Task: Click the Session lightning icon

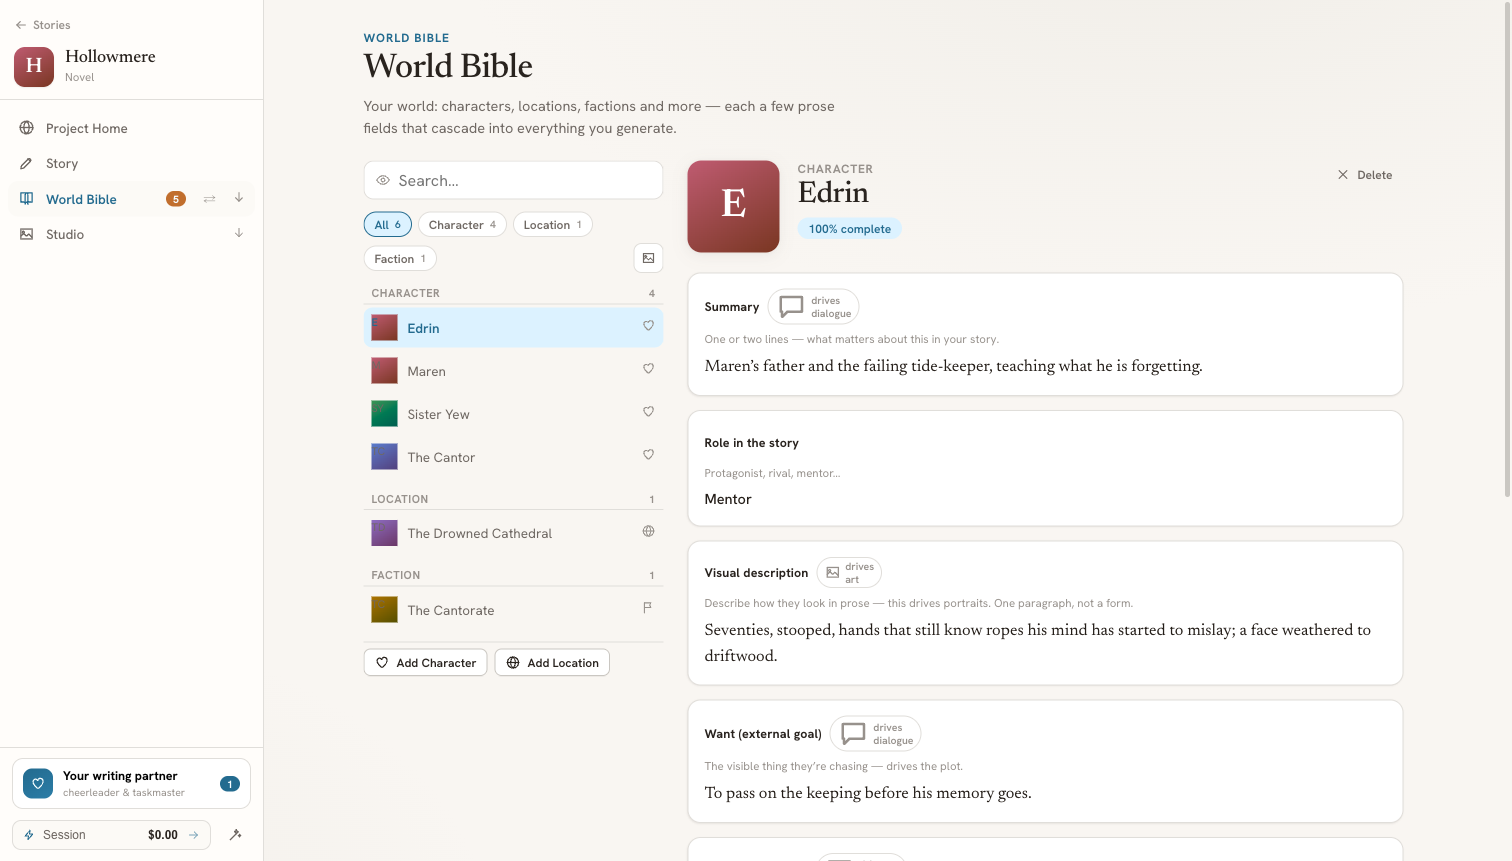Action: tap(29, 835)
